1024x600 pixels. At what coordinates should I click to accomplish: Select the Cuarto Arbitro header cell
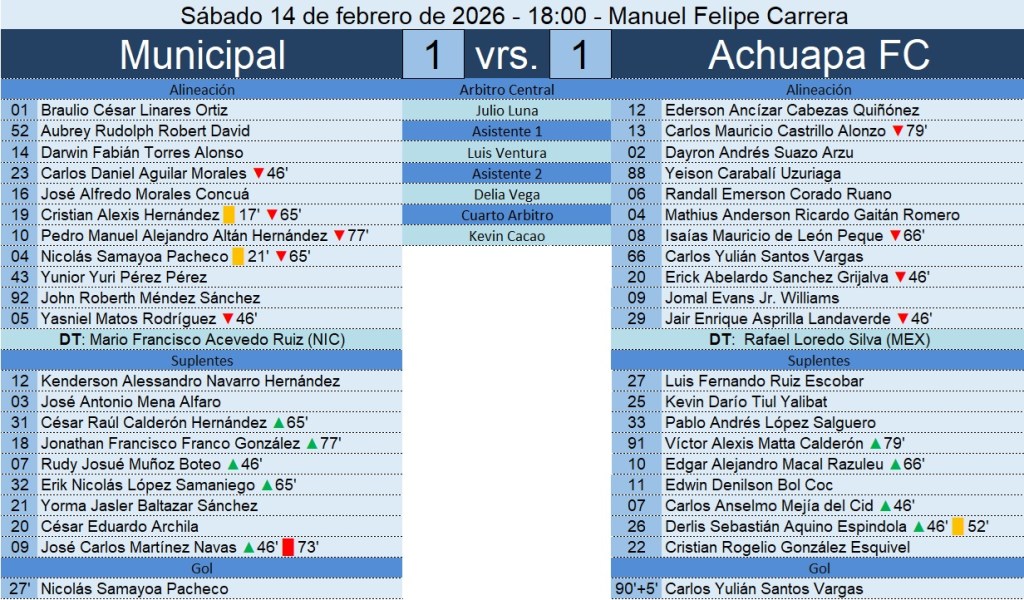pyautogui.click(x=506, y=215)
